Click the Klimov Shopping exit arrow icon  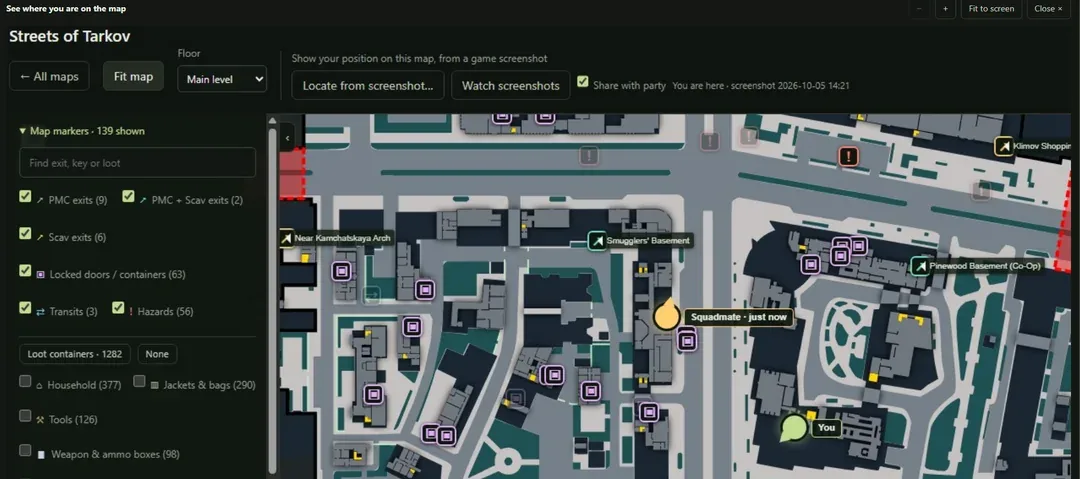click(1004, 146)
